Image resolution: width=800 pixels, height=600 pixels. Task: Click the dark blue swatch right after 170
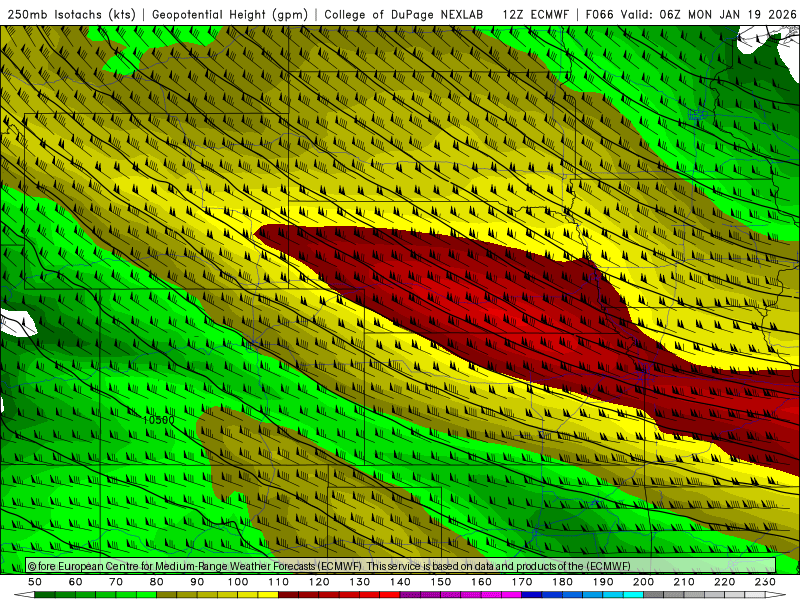pyautogui.click(x=532, y=595)
